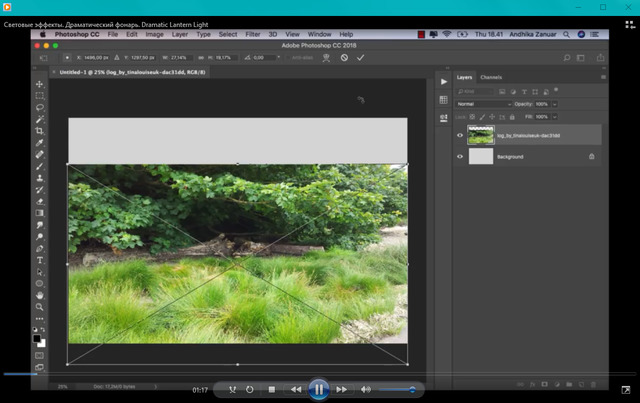Click the Actions play icon in side dock

[443, 82]
